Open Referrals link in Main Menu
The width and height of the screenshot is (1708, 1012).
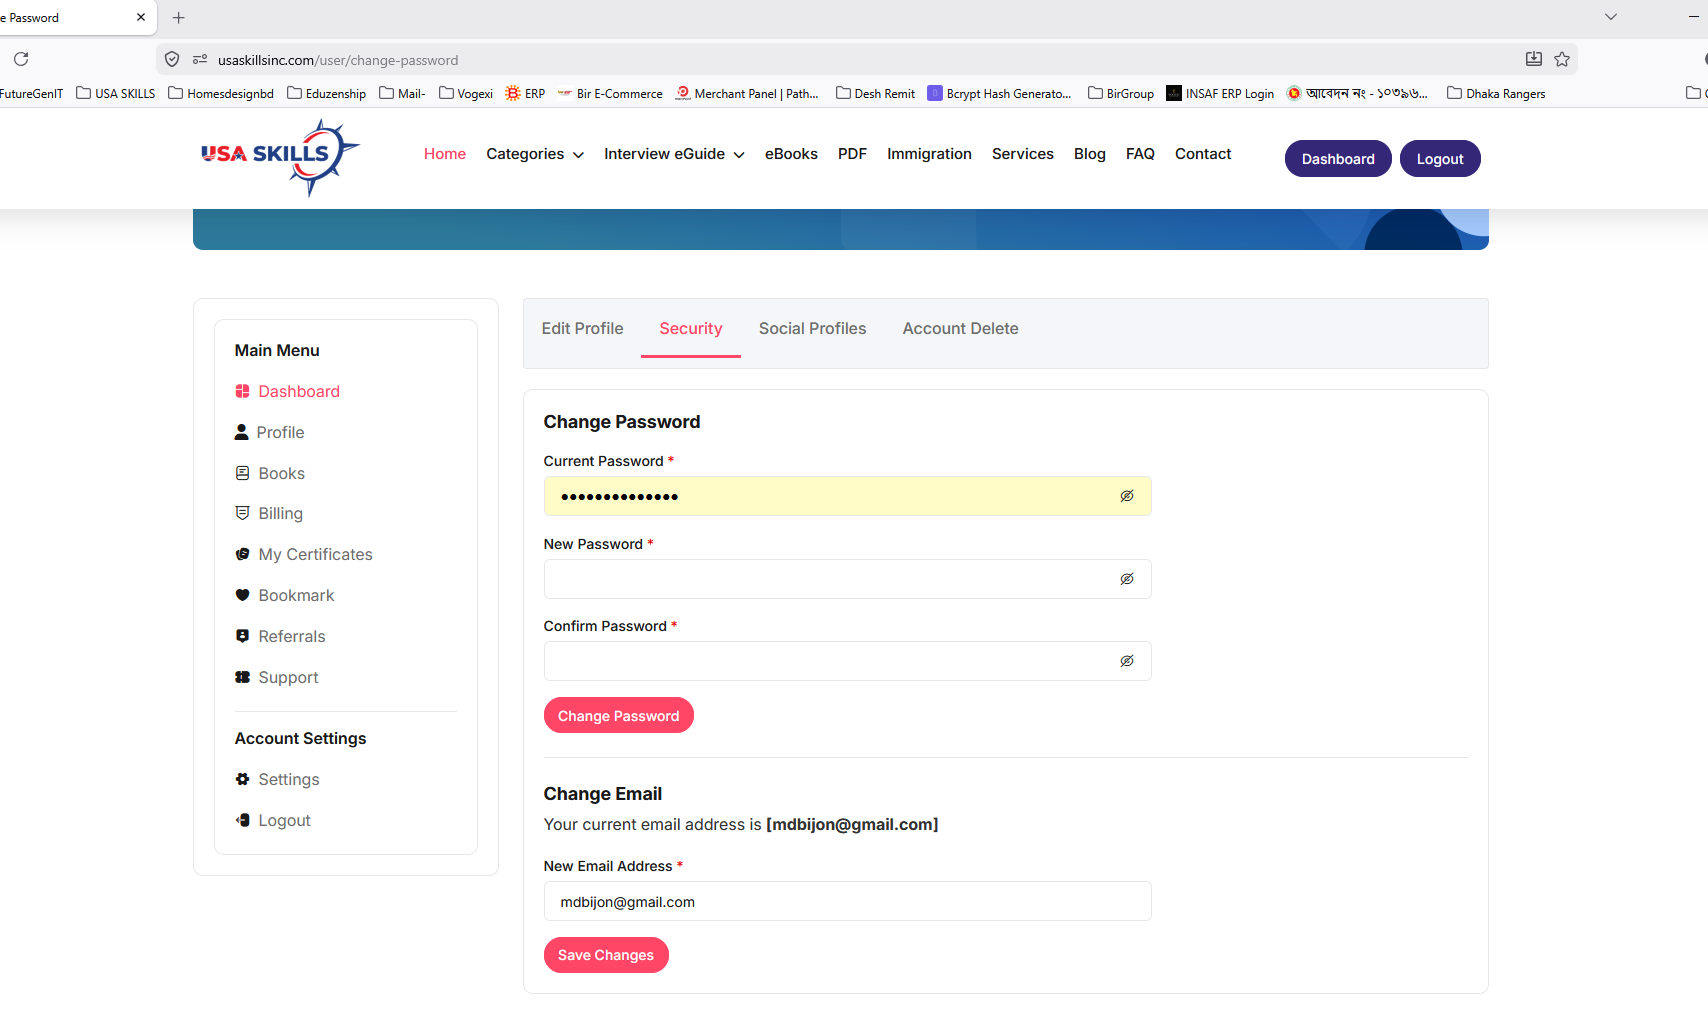[292, 636]
